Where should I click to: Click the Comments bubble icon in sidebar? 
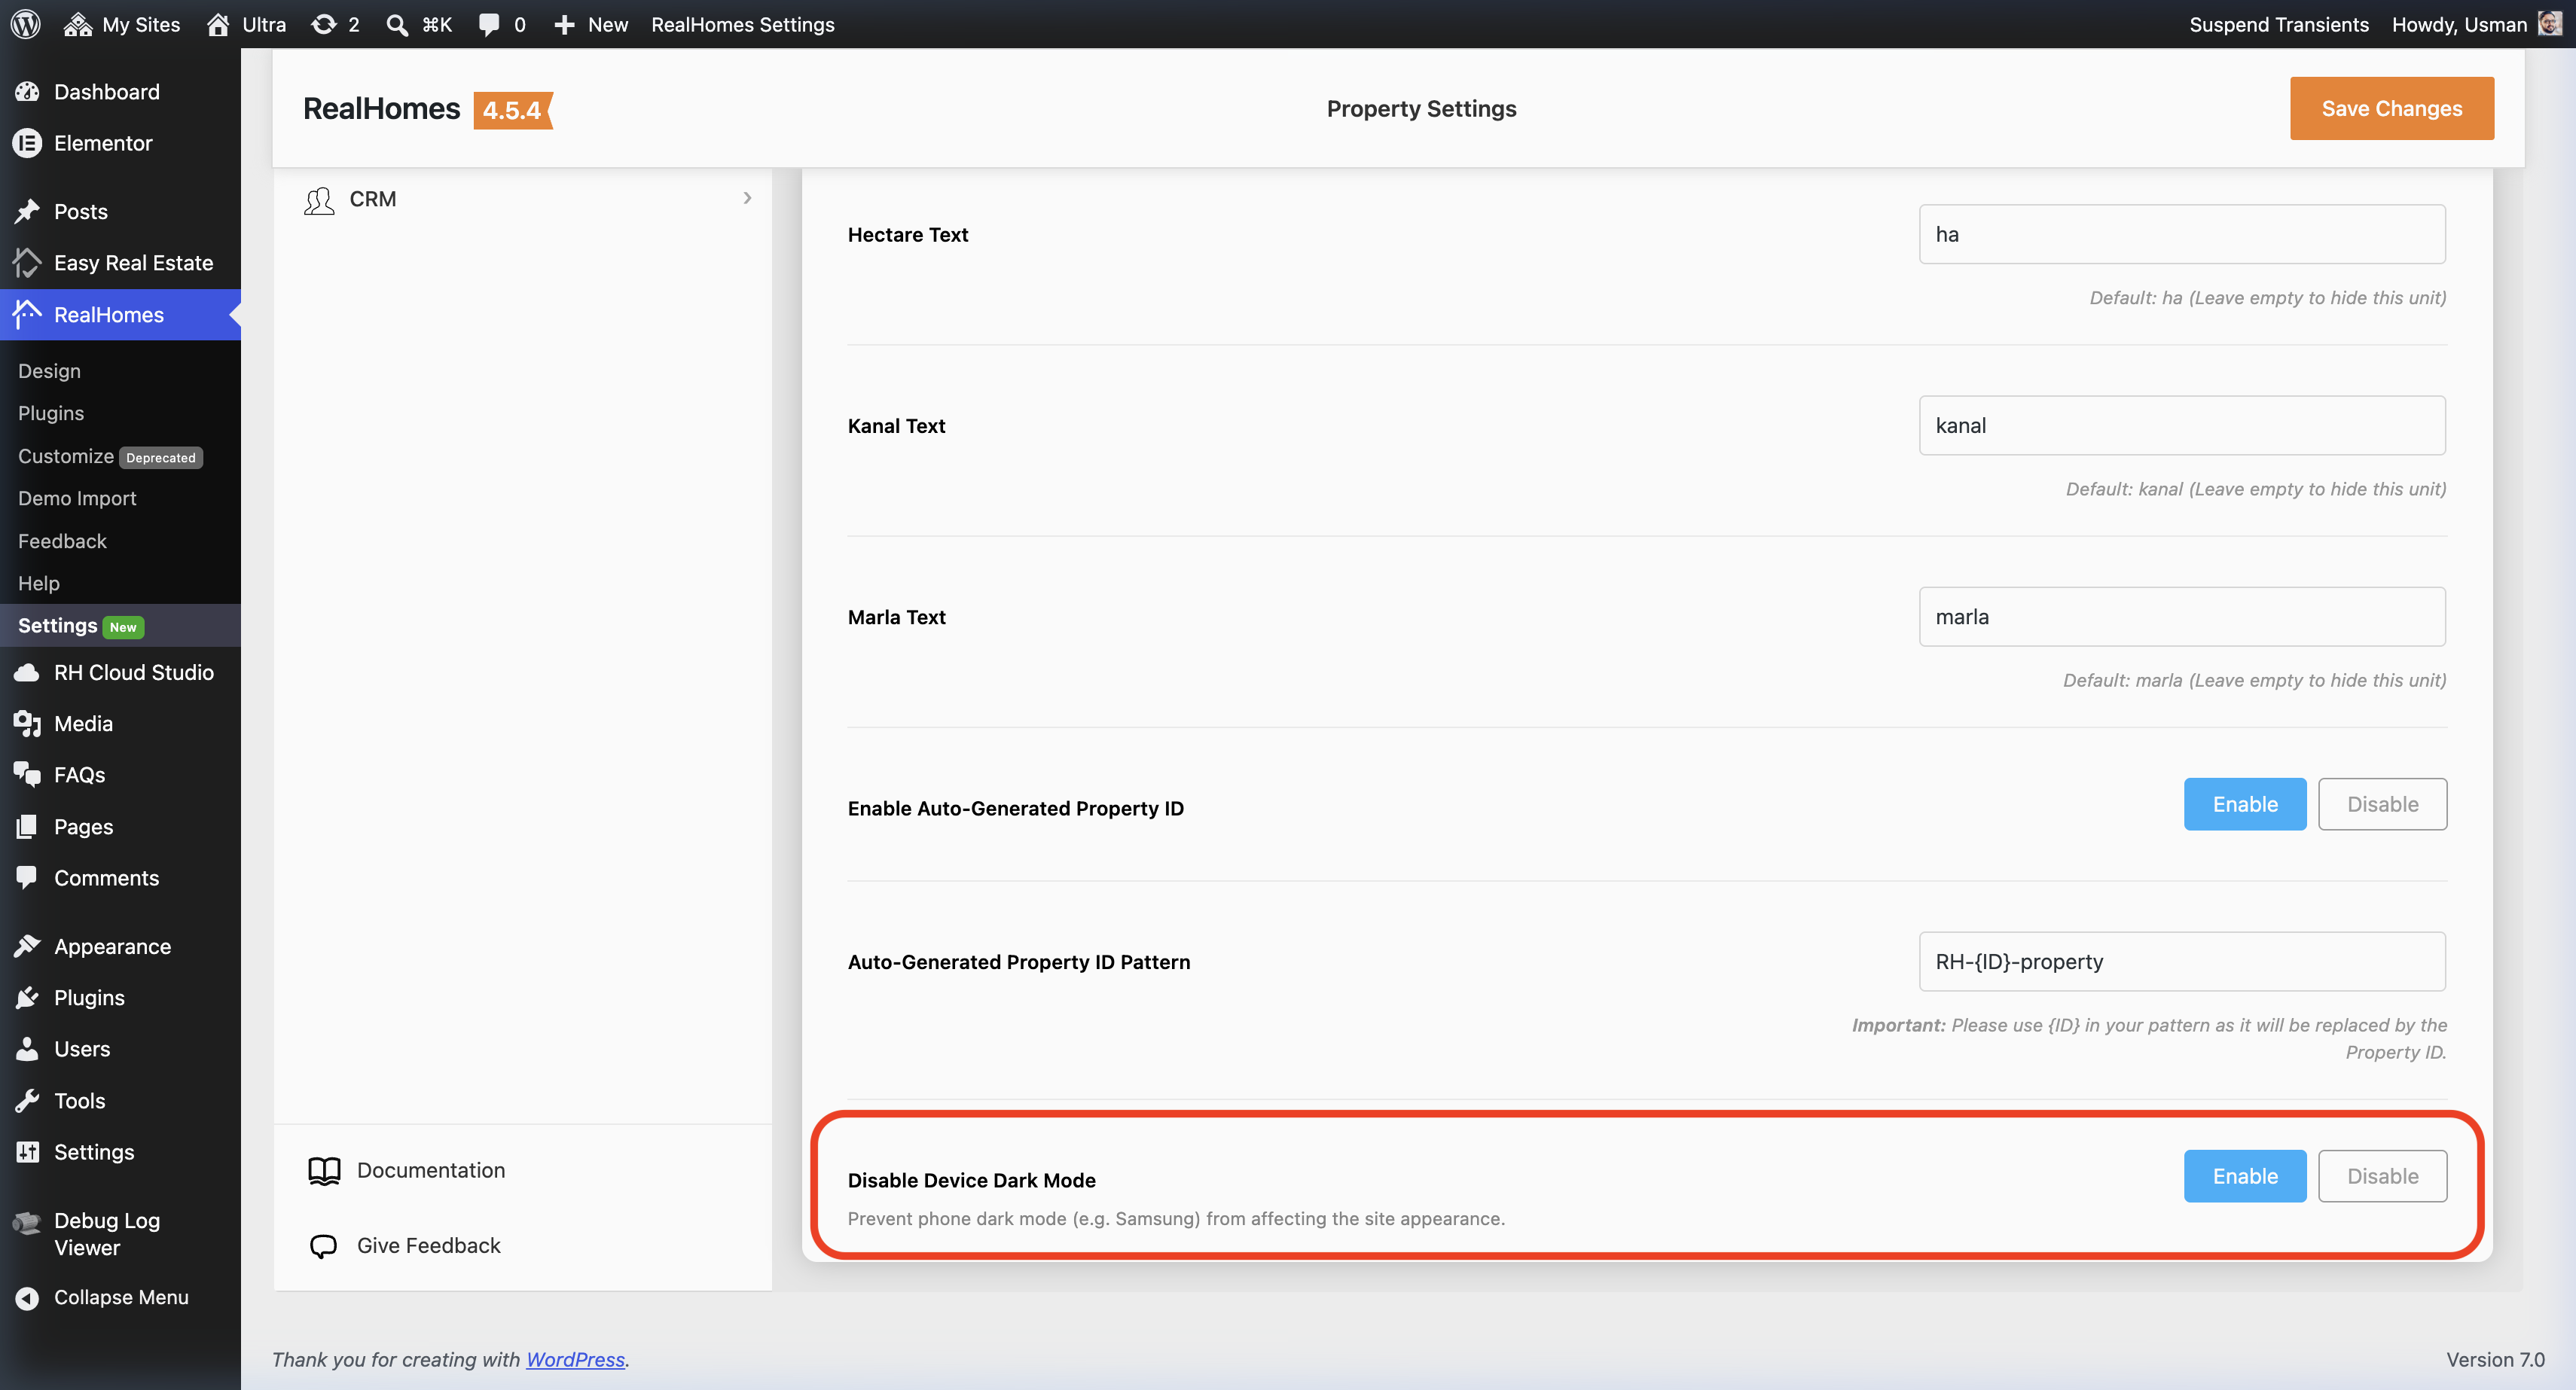[x=27, y=877]
